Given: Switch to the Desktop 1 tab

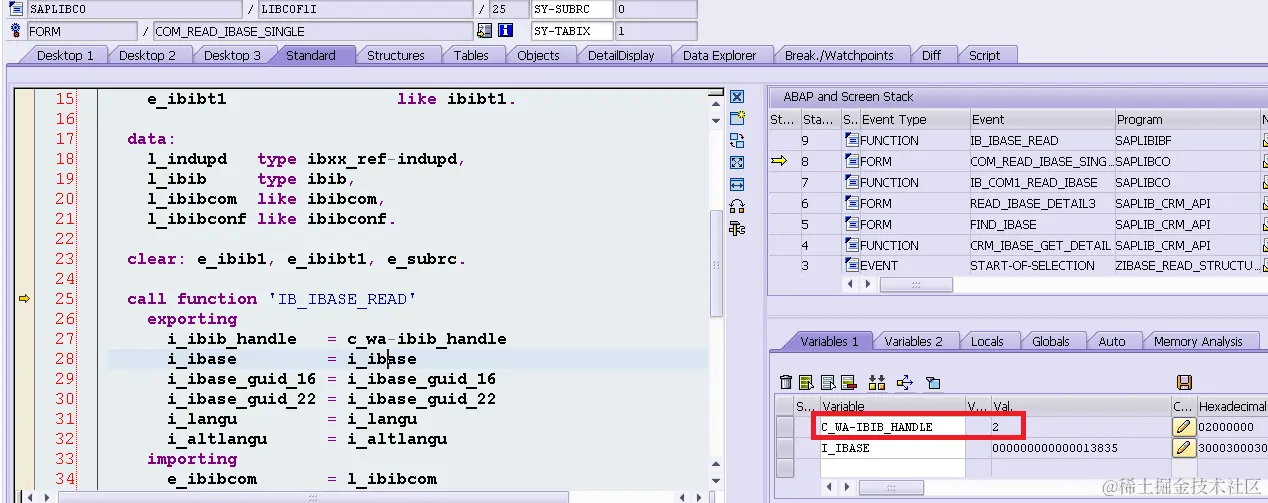Looking at the screenshot, I should [65, 56].
